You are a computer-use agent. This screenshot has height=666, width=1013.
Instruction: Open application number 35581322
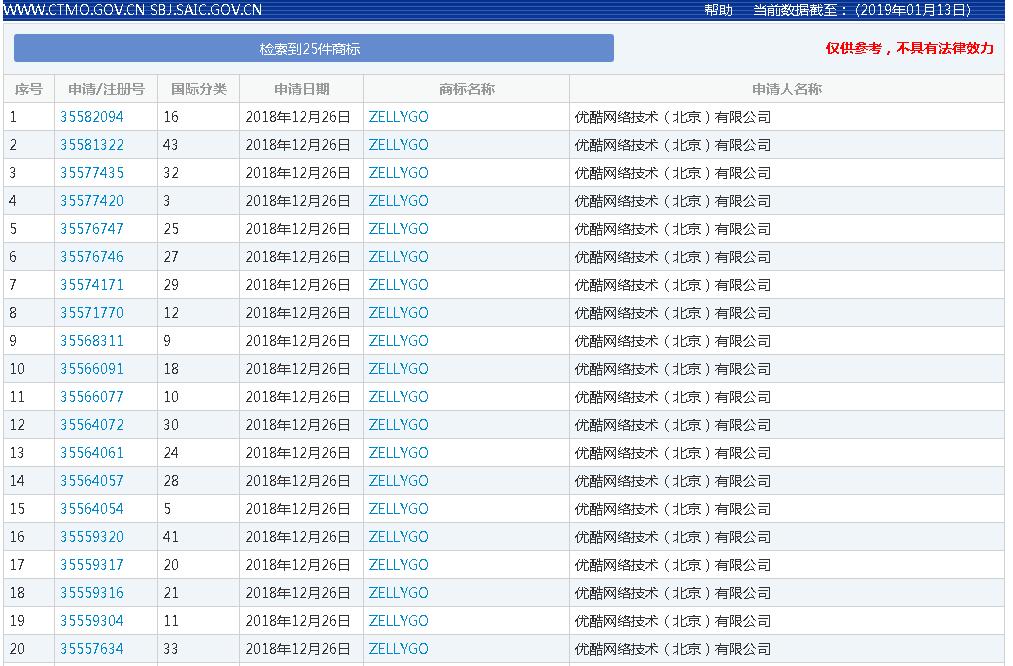click(x=92, y=145)
